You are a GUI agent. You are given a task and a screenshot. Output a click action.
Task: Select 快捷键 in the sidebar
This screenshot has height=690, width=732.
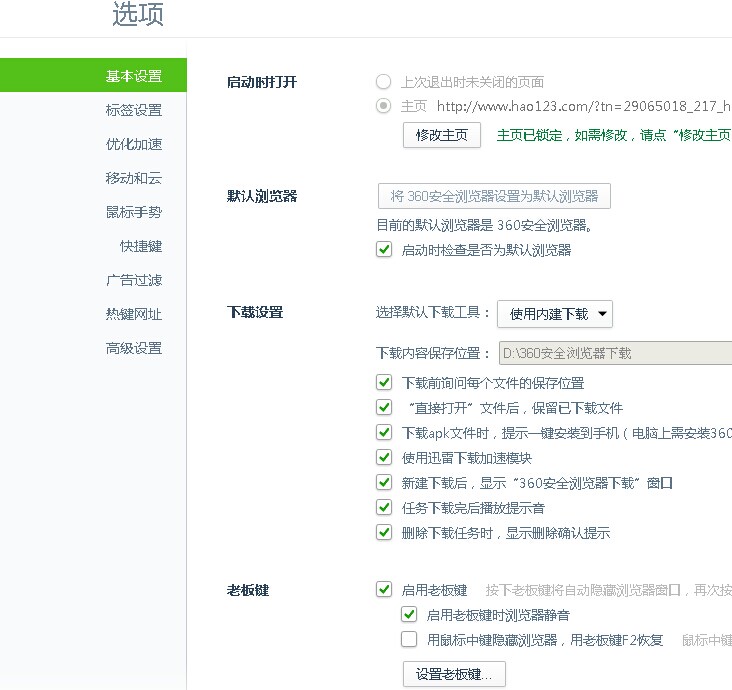tap(140, 246)
